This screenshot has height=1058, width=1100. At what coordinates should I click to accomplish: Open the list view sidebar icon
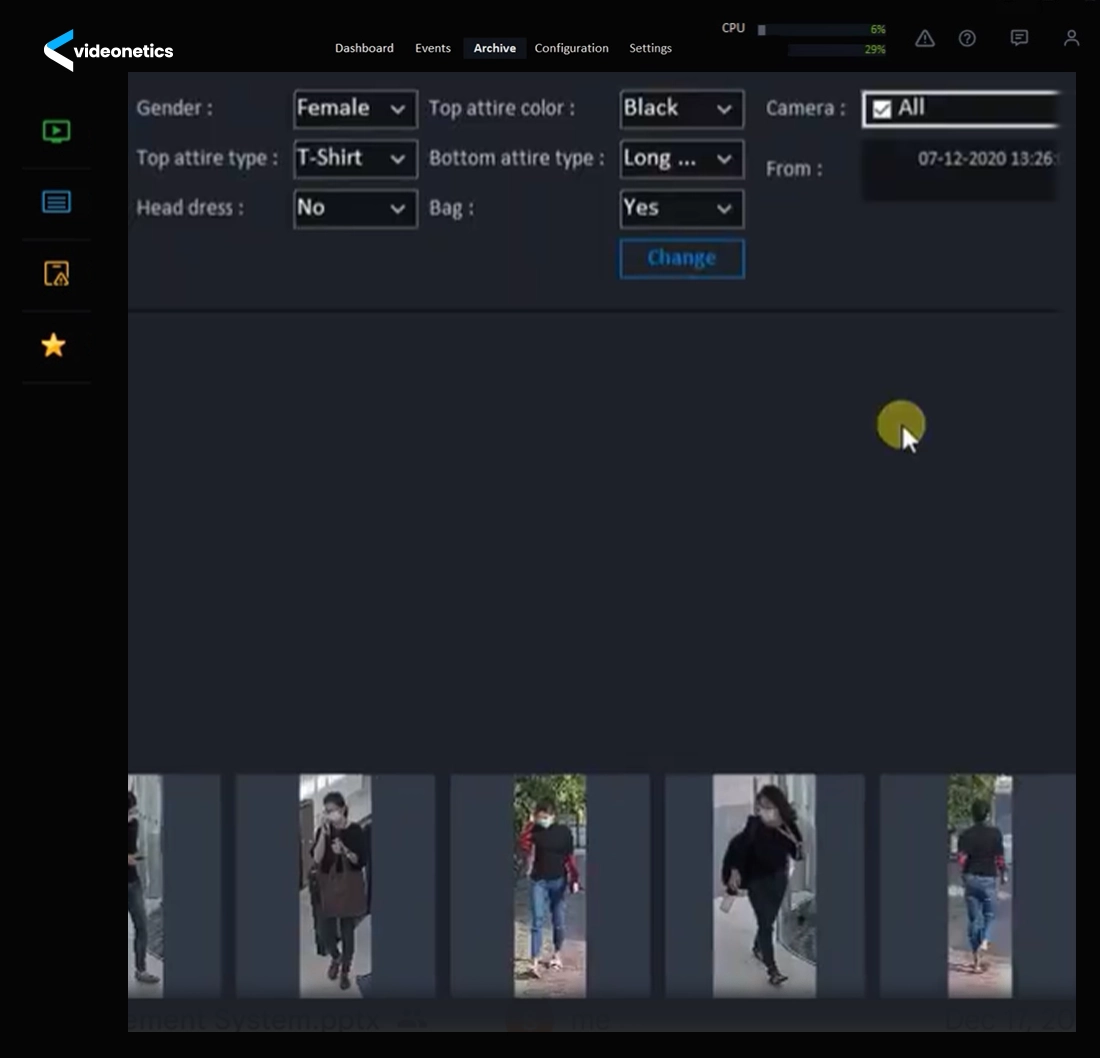(56, 202)
